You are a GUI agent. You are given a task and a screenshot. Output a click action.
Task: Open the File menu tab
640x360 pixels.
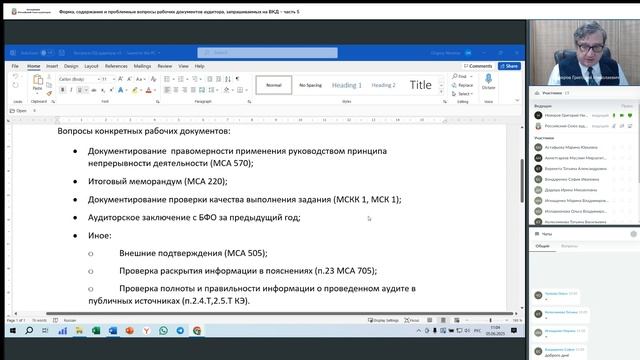click(x=15, y=66)
